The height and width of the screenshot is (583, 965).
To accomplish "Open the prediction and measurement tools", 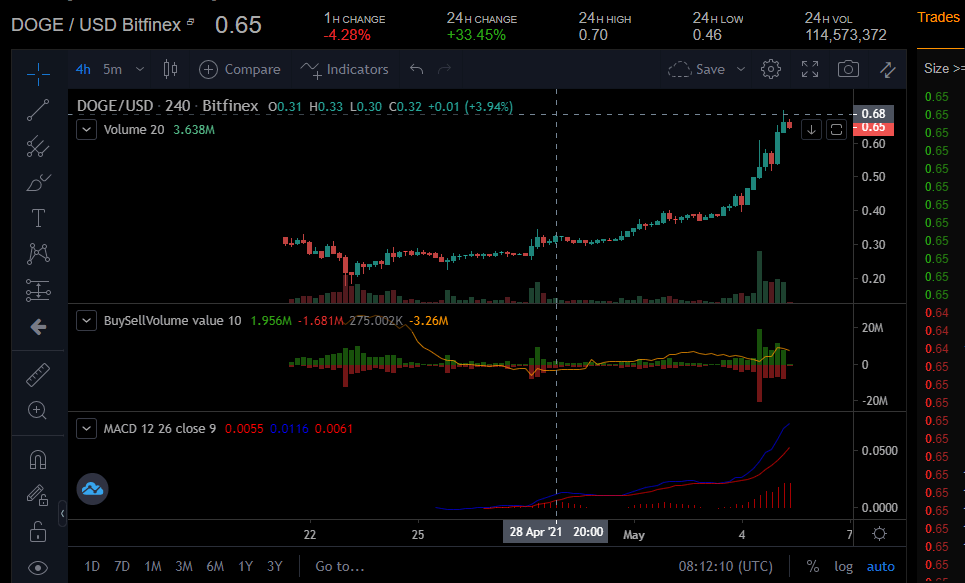I will click(38, 290).
